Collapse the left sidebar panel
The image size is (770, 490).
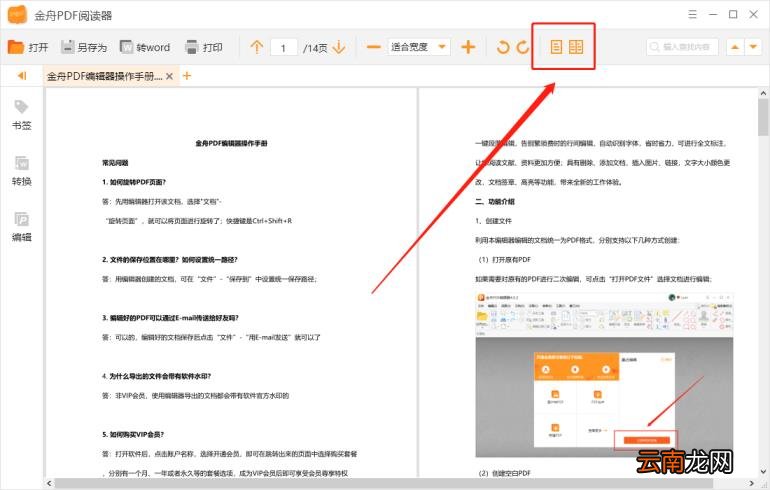click(22, 76)
